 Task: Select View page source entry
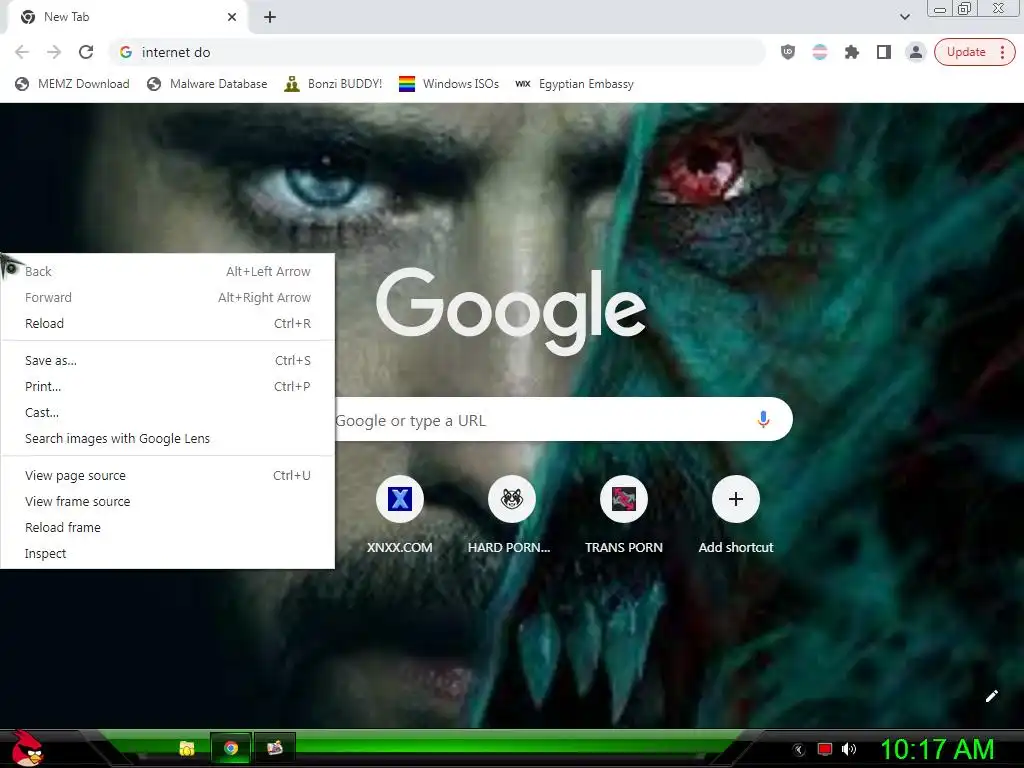point(168,476)
